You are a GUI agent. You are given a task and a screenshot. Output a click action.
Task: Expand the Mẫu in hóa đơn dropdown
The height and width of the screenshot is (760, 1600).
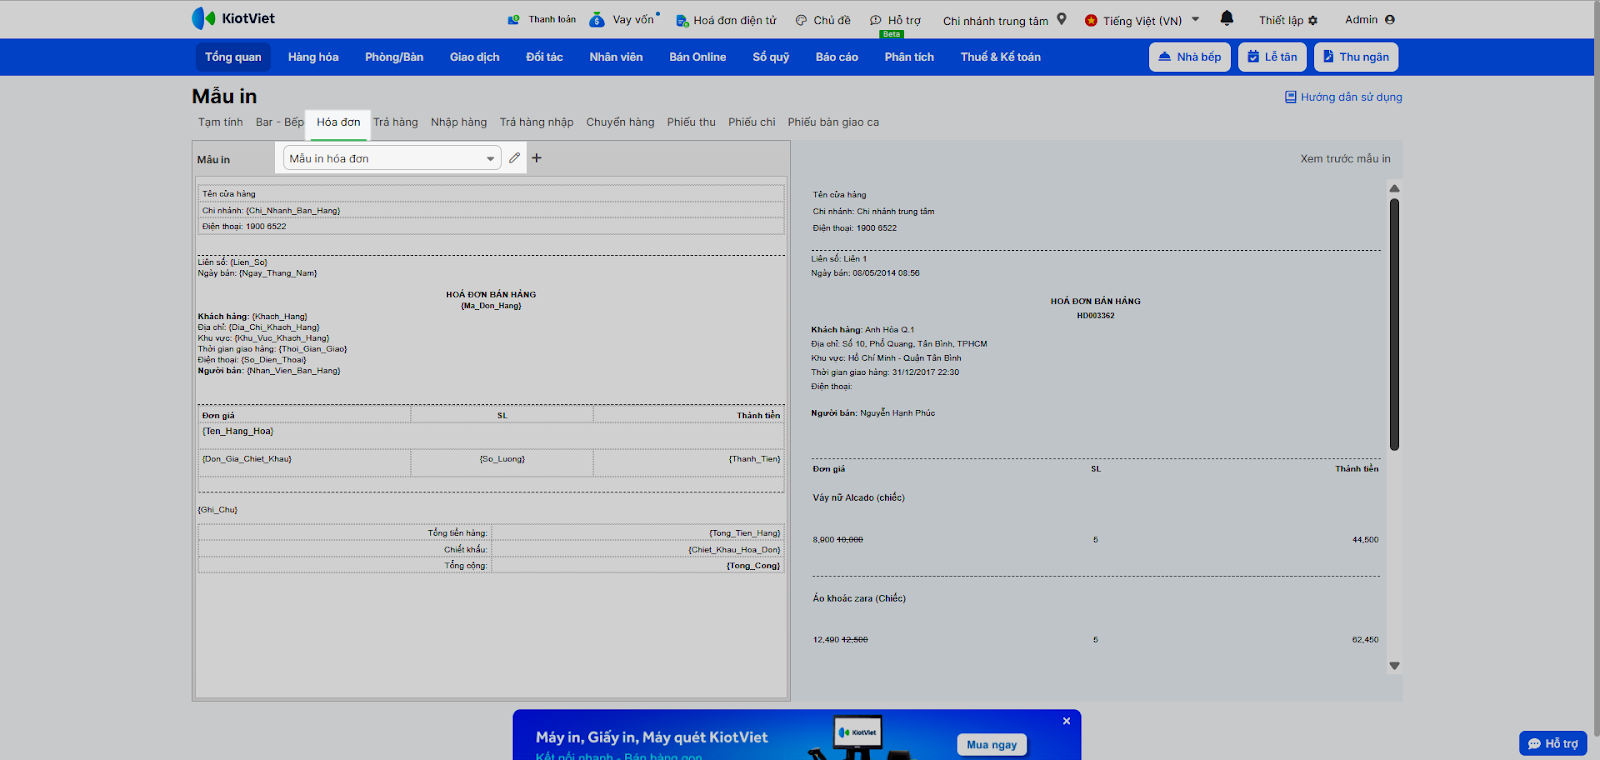[x=490, y=159]
